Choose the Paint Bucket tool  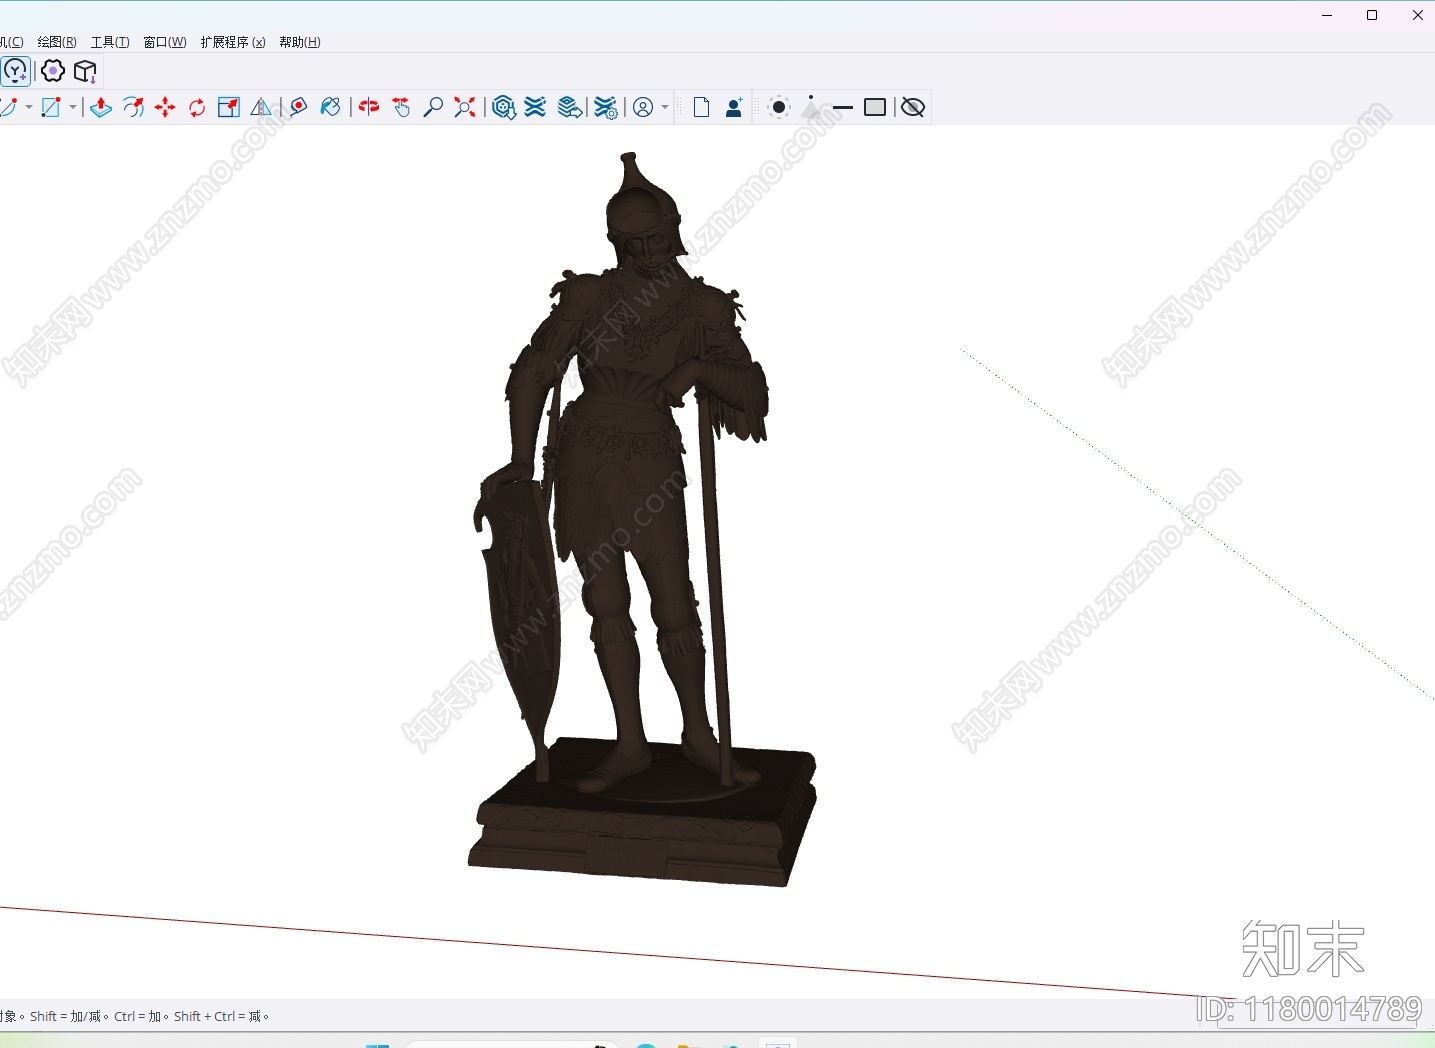(330, 107)
